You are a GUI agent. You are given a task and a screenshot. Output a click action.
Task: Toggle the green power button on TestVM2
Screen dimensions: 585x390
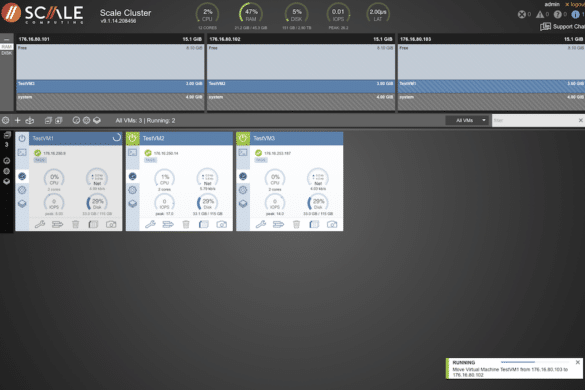coord(132,138)
